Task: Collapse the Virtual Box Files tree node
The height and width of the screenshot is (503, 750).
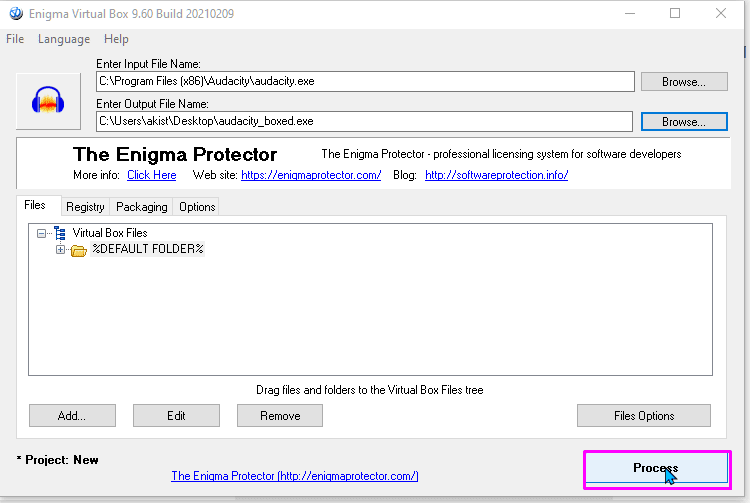Action: point(42,233)
